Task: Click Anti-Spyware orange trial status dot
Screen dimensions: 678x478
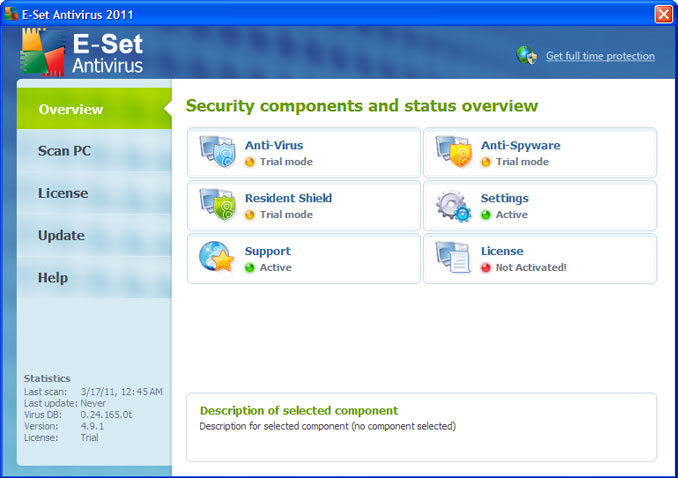Action: (486, 162)
